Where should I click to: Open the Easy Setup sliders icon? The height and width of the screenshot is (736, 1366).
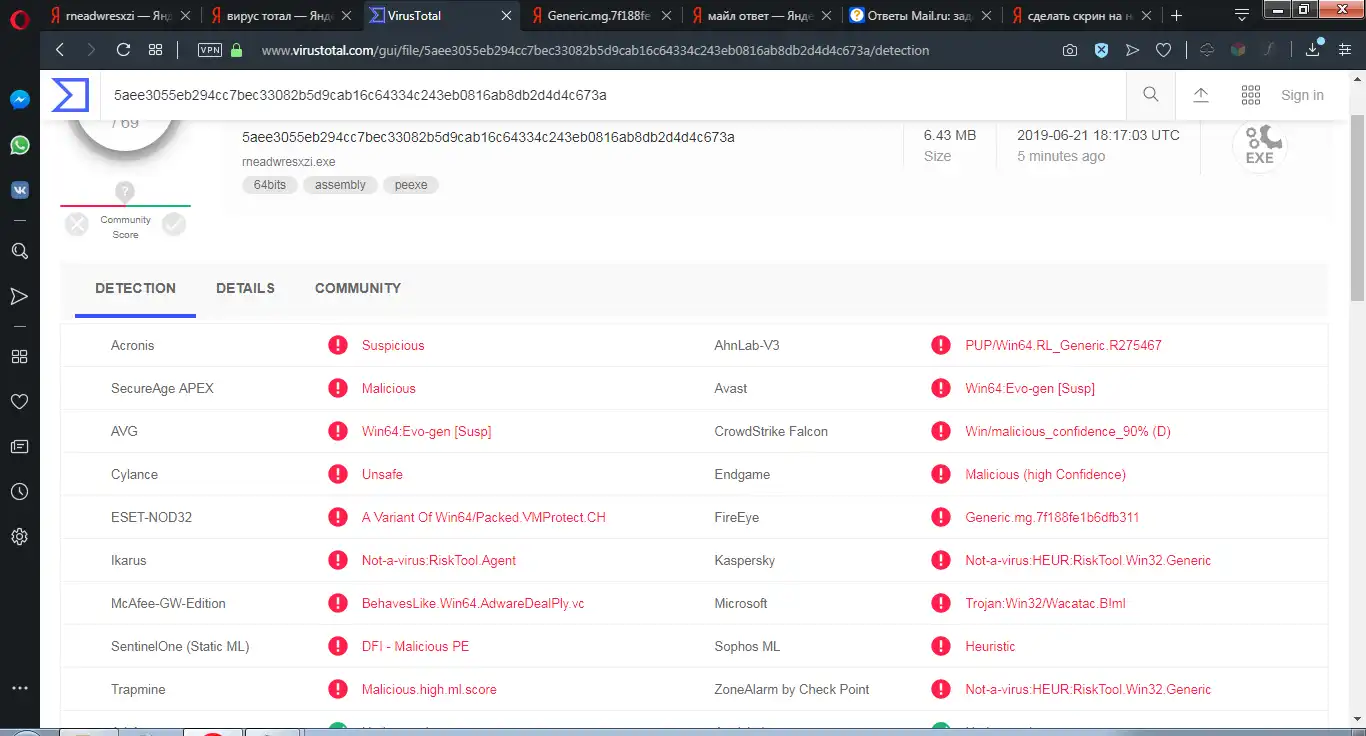coord(1345,50)
